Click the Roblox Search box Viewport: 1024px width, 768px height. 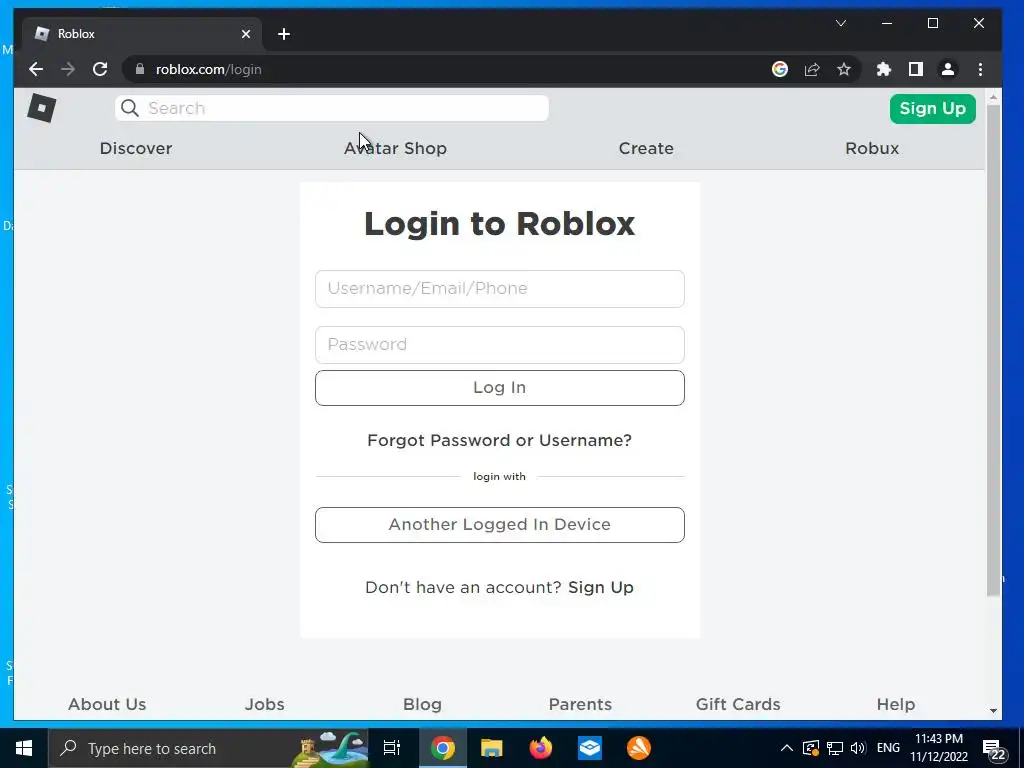coord(332,108)
